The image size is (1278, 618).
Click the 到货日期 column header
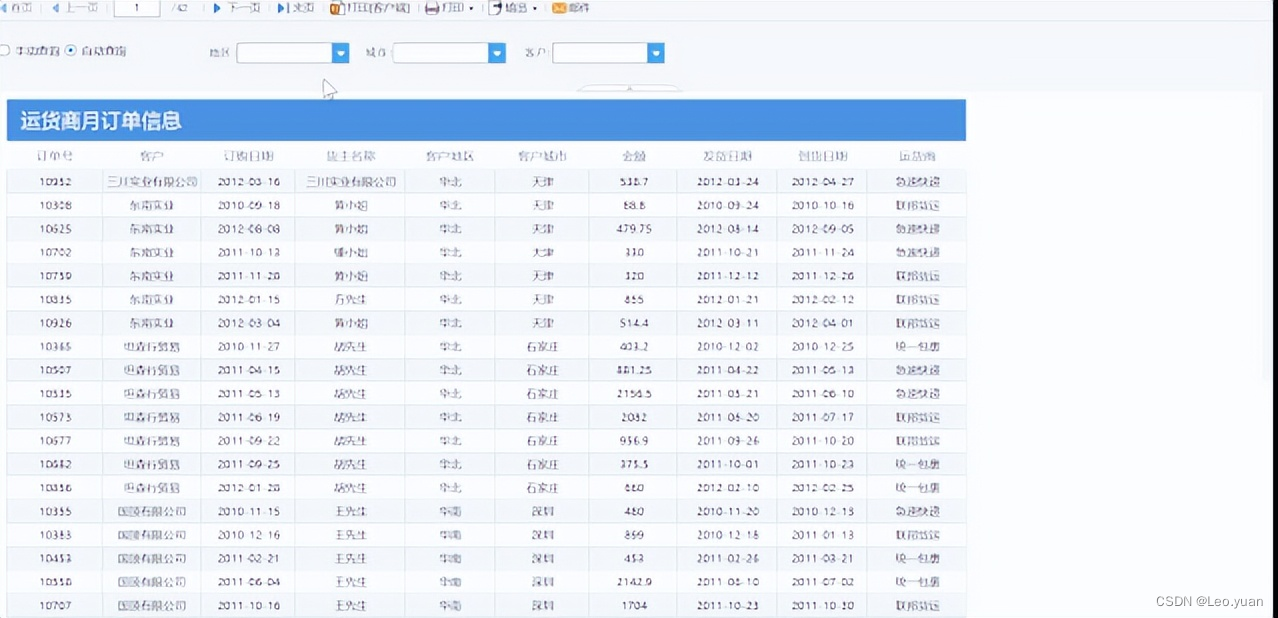(823, 156)
